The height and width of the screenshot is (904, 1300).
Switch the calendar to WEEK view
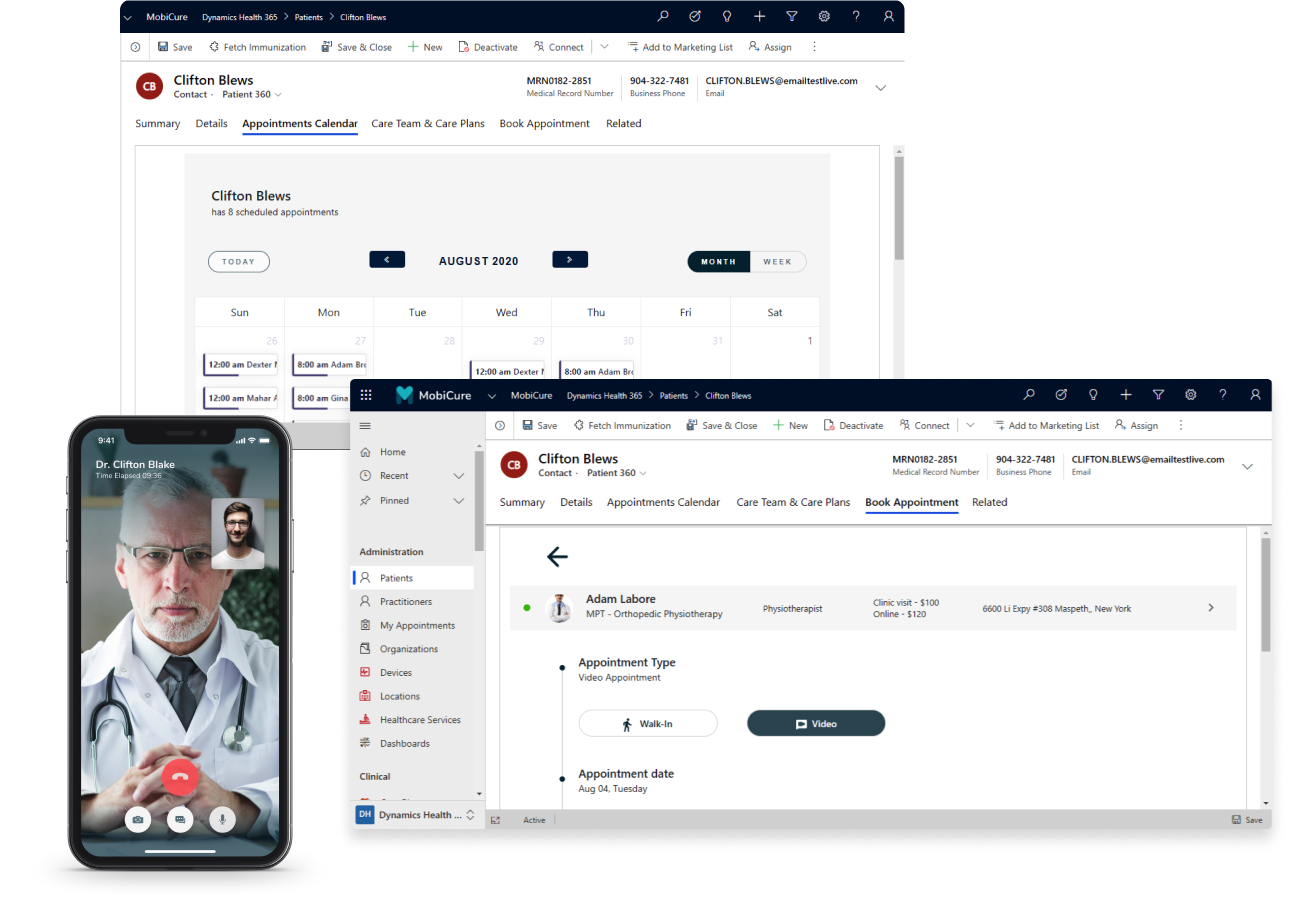point(777,262)
